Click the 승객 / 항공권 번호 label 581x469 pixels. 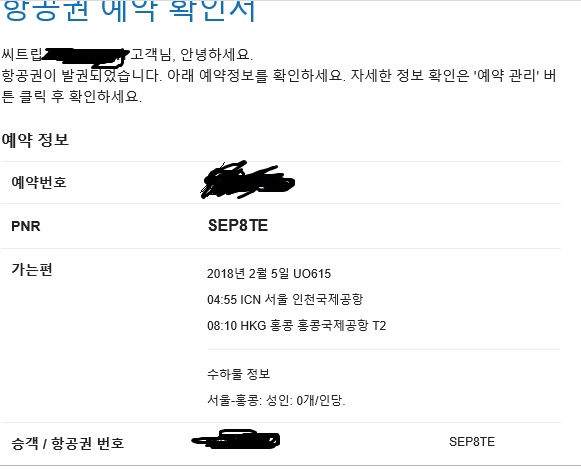[67, 443]
